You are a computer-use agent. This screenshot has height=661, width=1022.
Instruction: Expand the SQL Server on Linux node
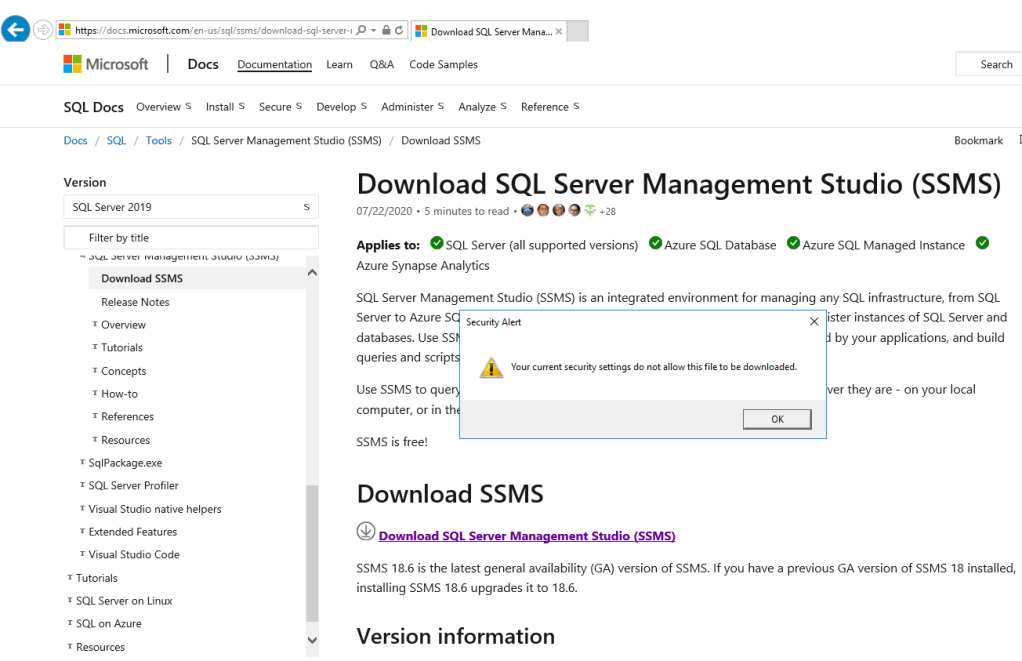tap(124, 601)
